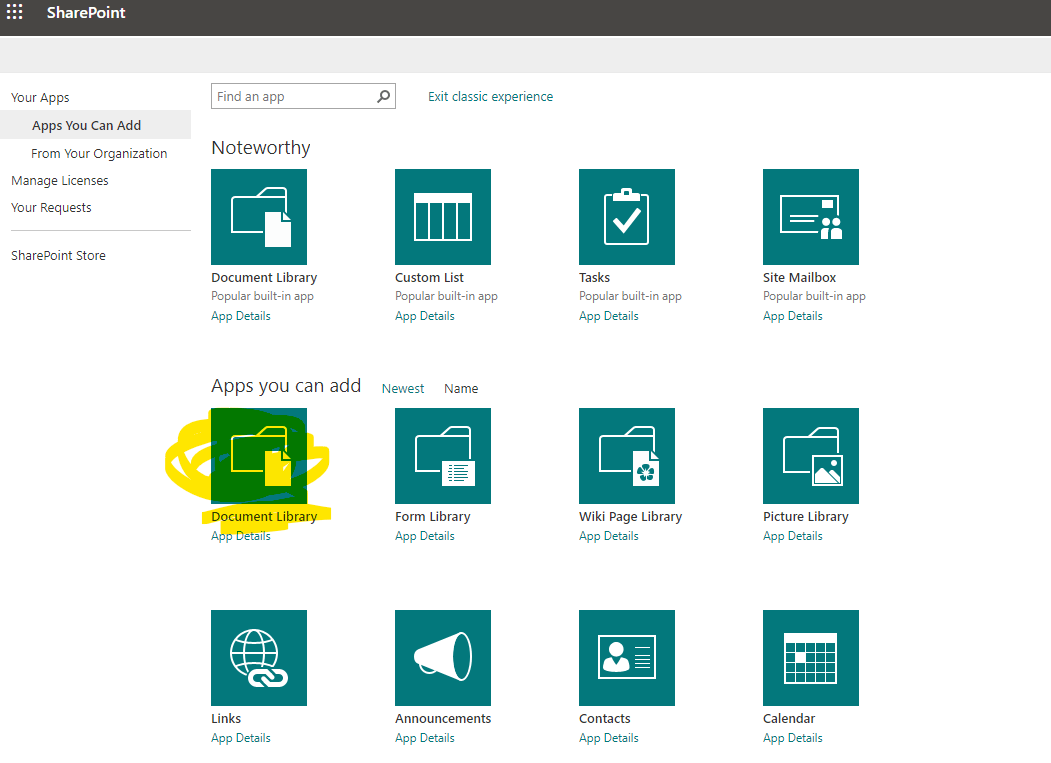The image size is (1051, 763).
Task: Open From Your Organization section
Action: tap(99, 154)
